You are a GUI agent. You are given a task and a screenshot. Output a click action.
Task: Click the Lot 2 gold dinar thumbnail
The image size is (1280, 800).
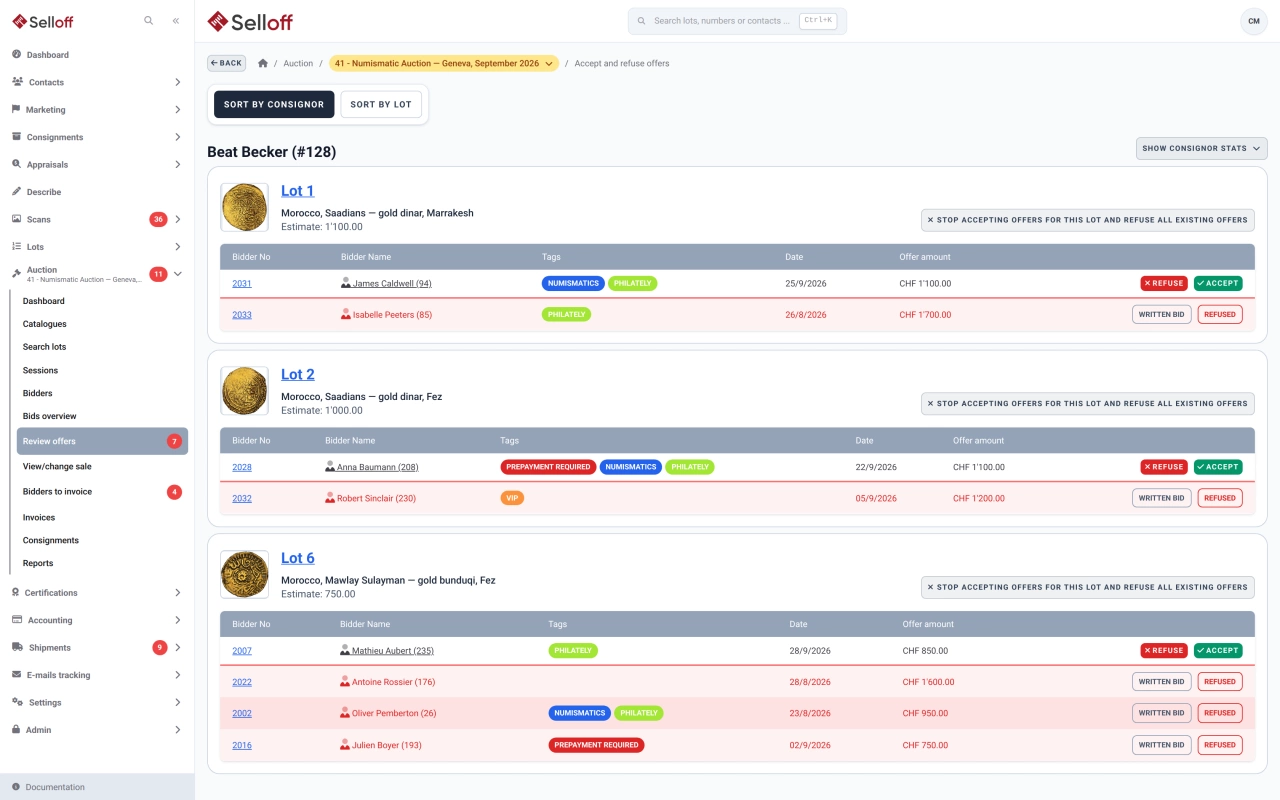click(x=244, y=391)
